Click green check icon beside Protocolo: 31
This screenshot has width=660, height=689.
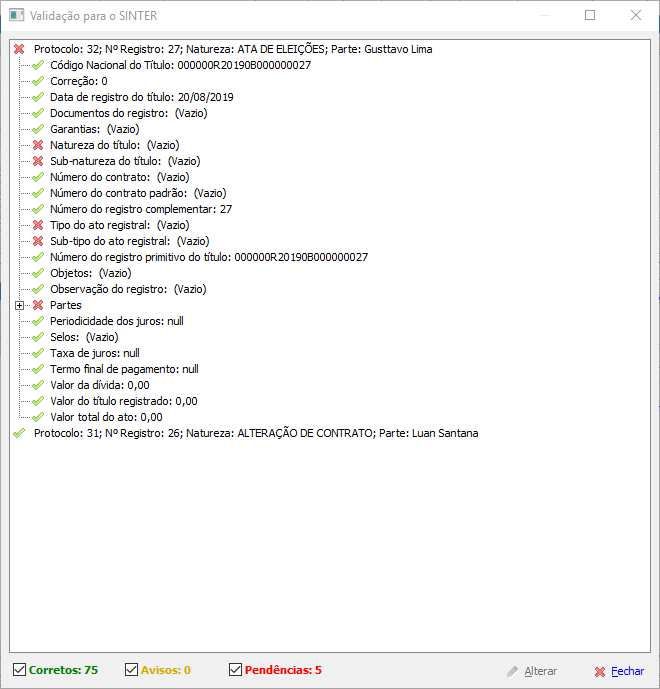point(19,433)
